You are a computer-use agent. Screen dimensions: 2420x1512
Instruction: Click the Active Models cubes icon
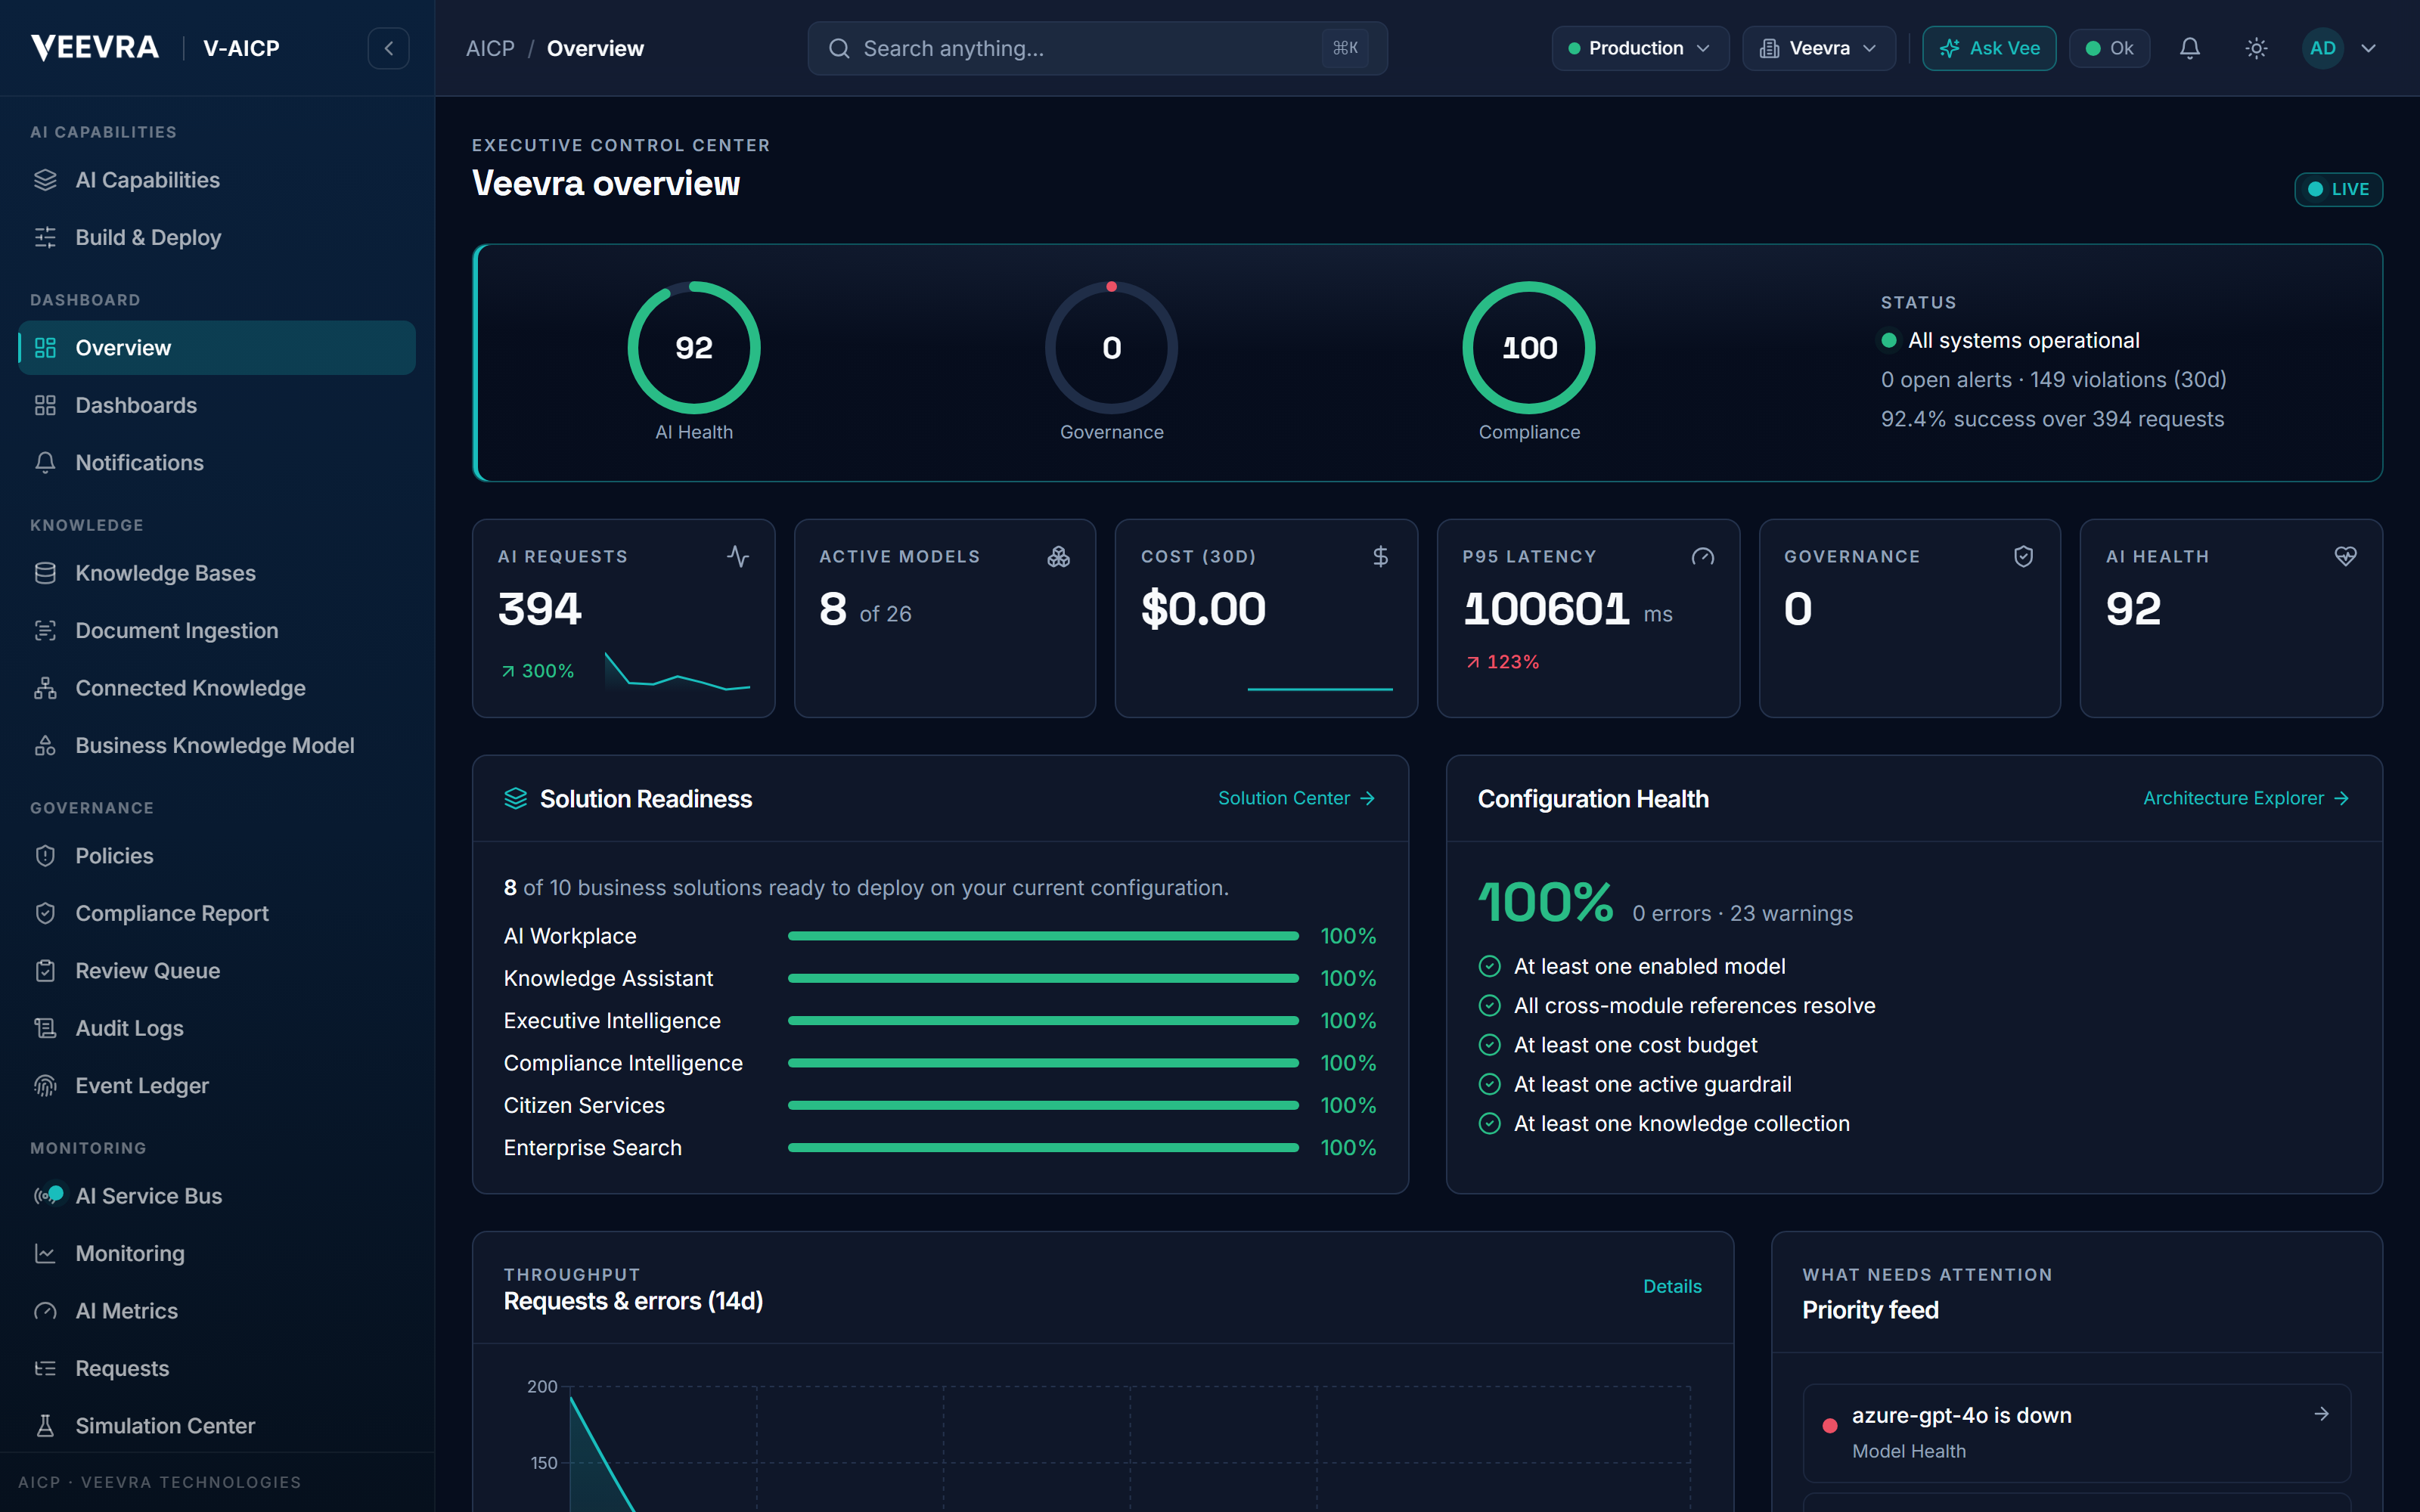coord(1059,556)
